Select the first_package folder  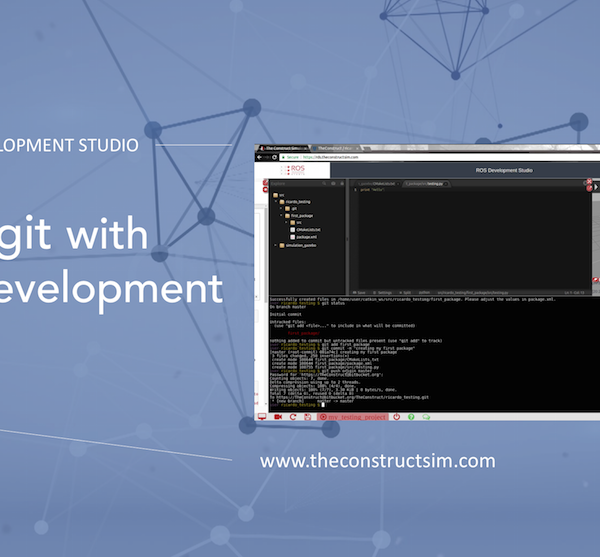click(299, 216)
